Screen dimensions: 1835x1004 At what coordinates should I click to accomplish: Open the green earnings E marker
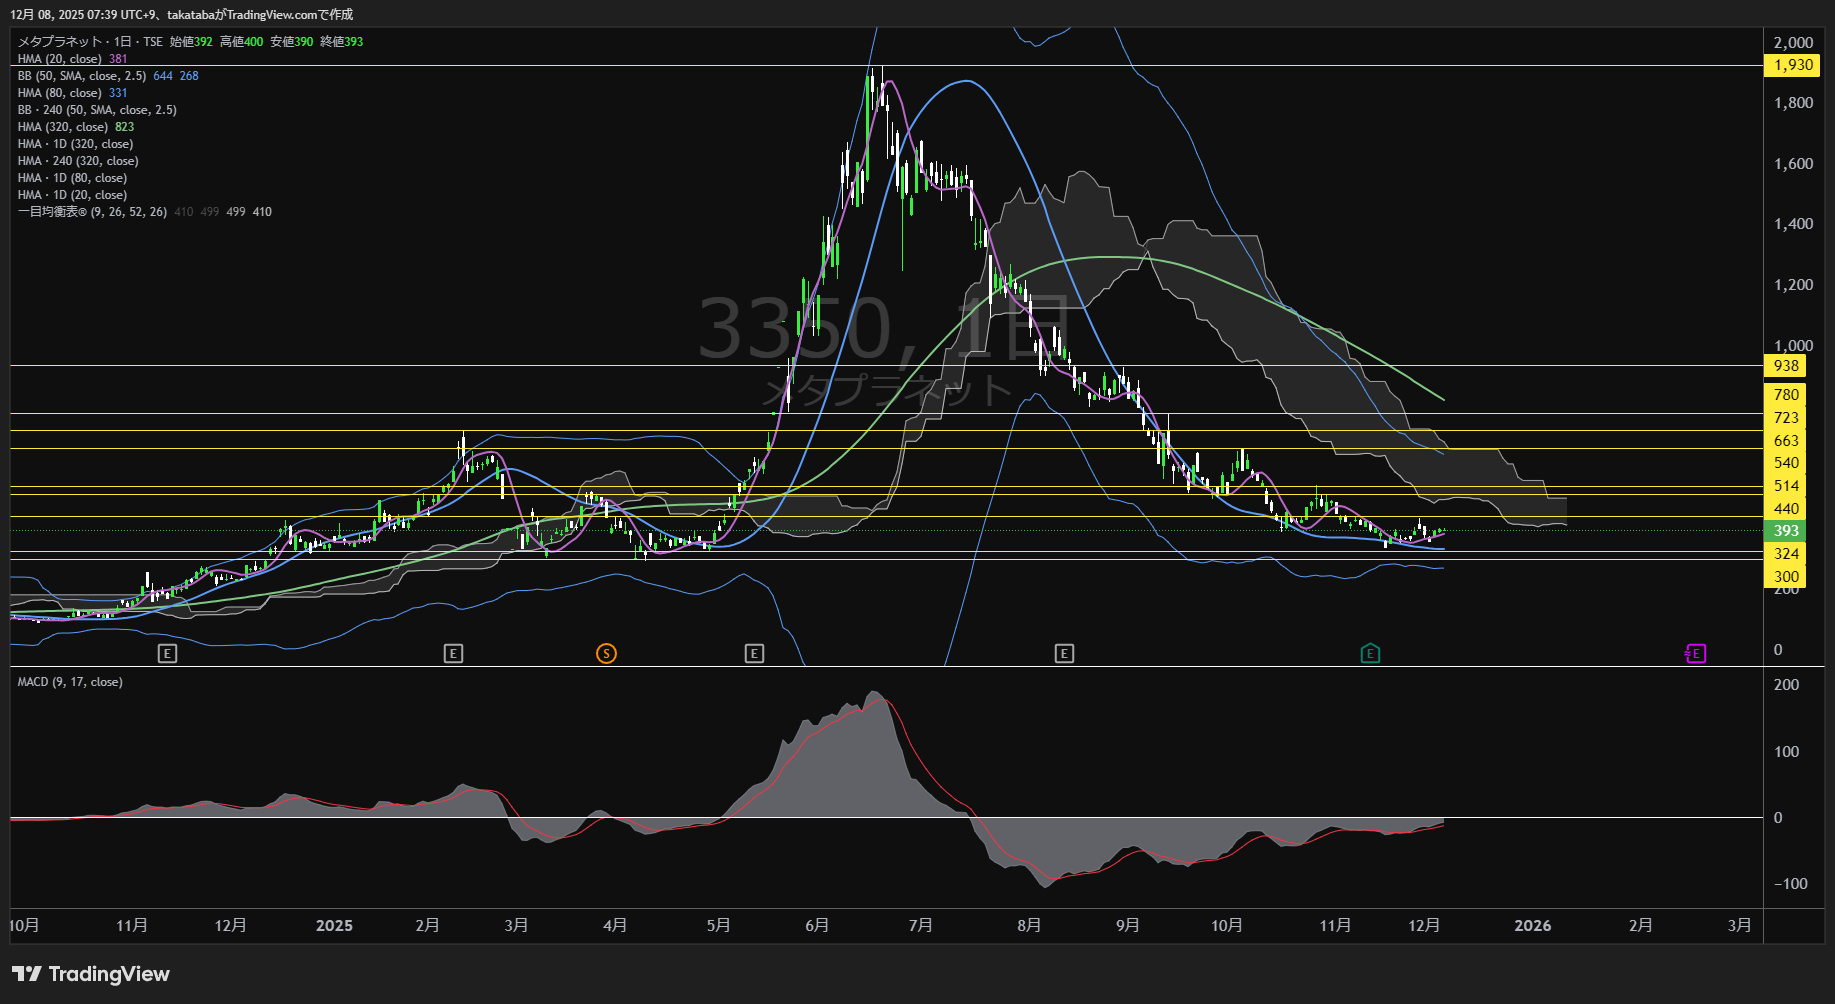tap(1370, 654)
